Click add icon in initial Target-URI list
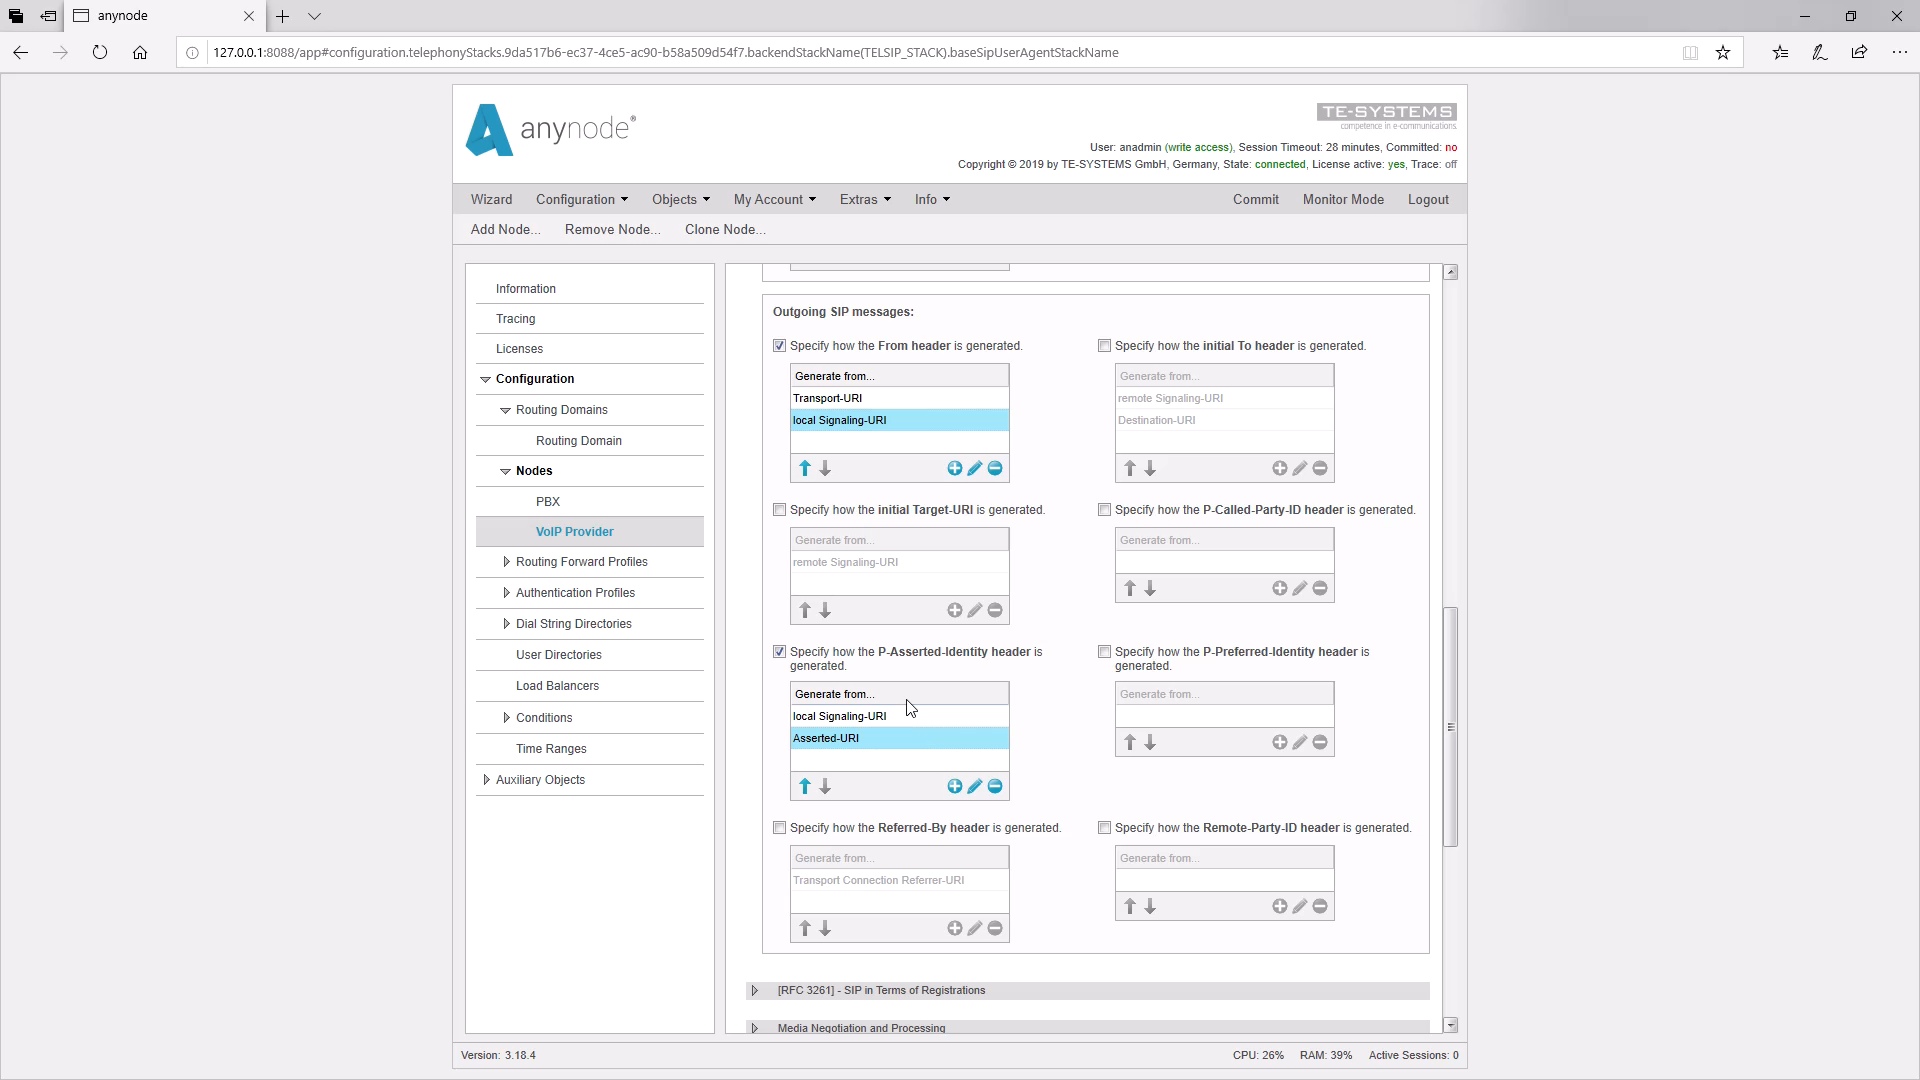The height and width of the screenshot is (1080, 1920). coord(954,610)
